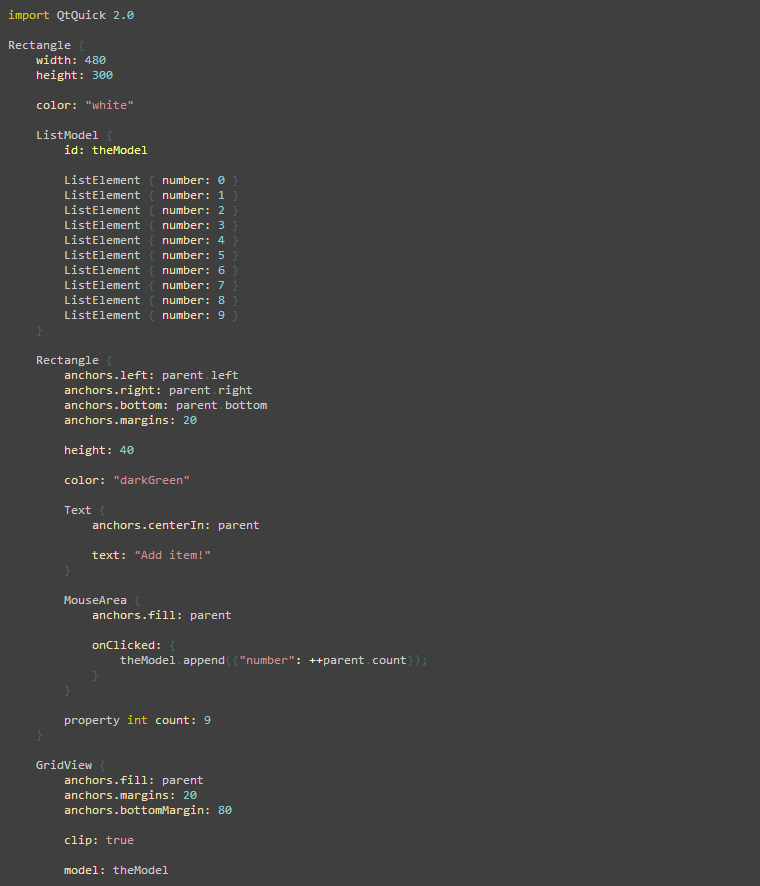This screenshot has width=760, height=886.
Task: Click the color "darkGreen" line
Action: click(127, 480)
